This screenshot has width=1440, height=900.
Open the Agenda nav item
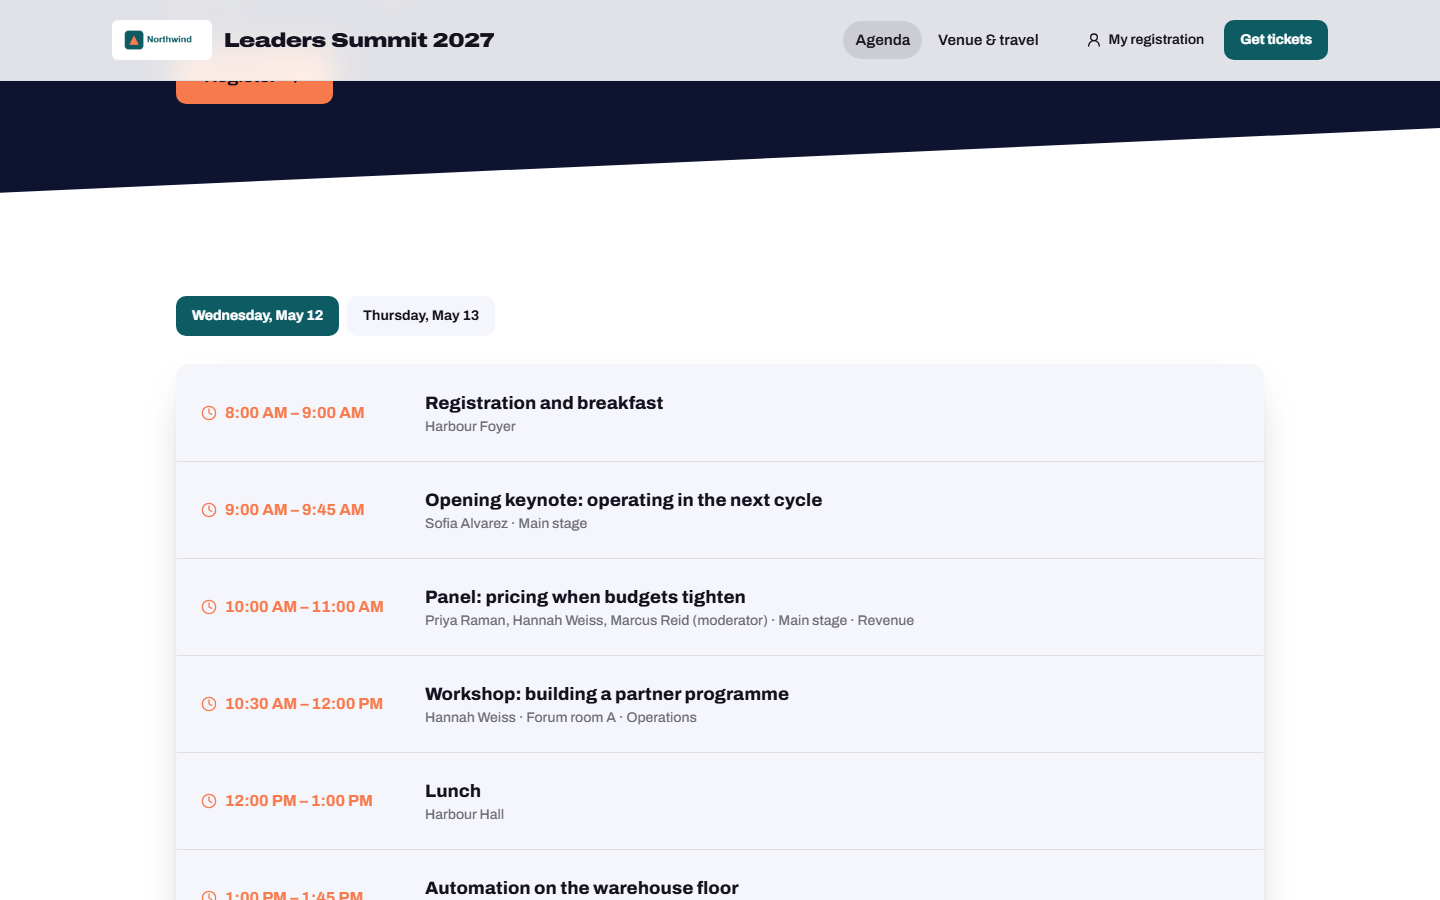pyautogui.click(x=882, y=40)
